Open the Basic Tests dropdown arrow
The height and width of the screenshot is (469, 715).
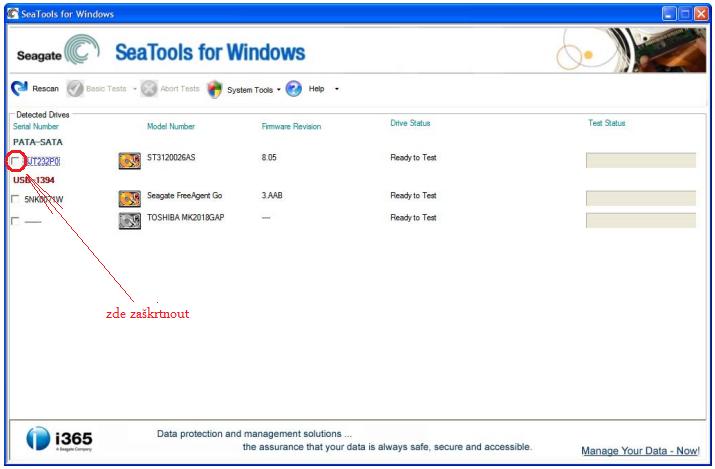point(135,89)
